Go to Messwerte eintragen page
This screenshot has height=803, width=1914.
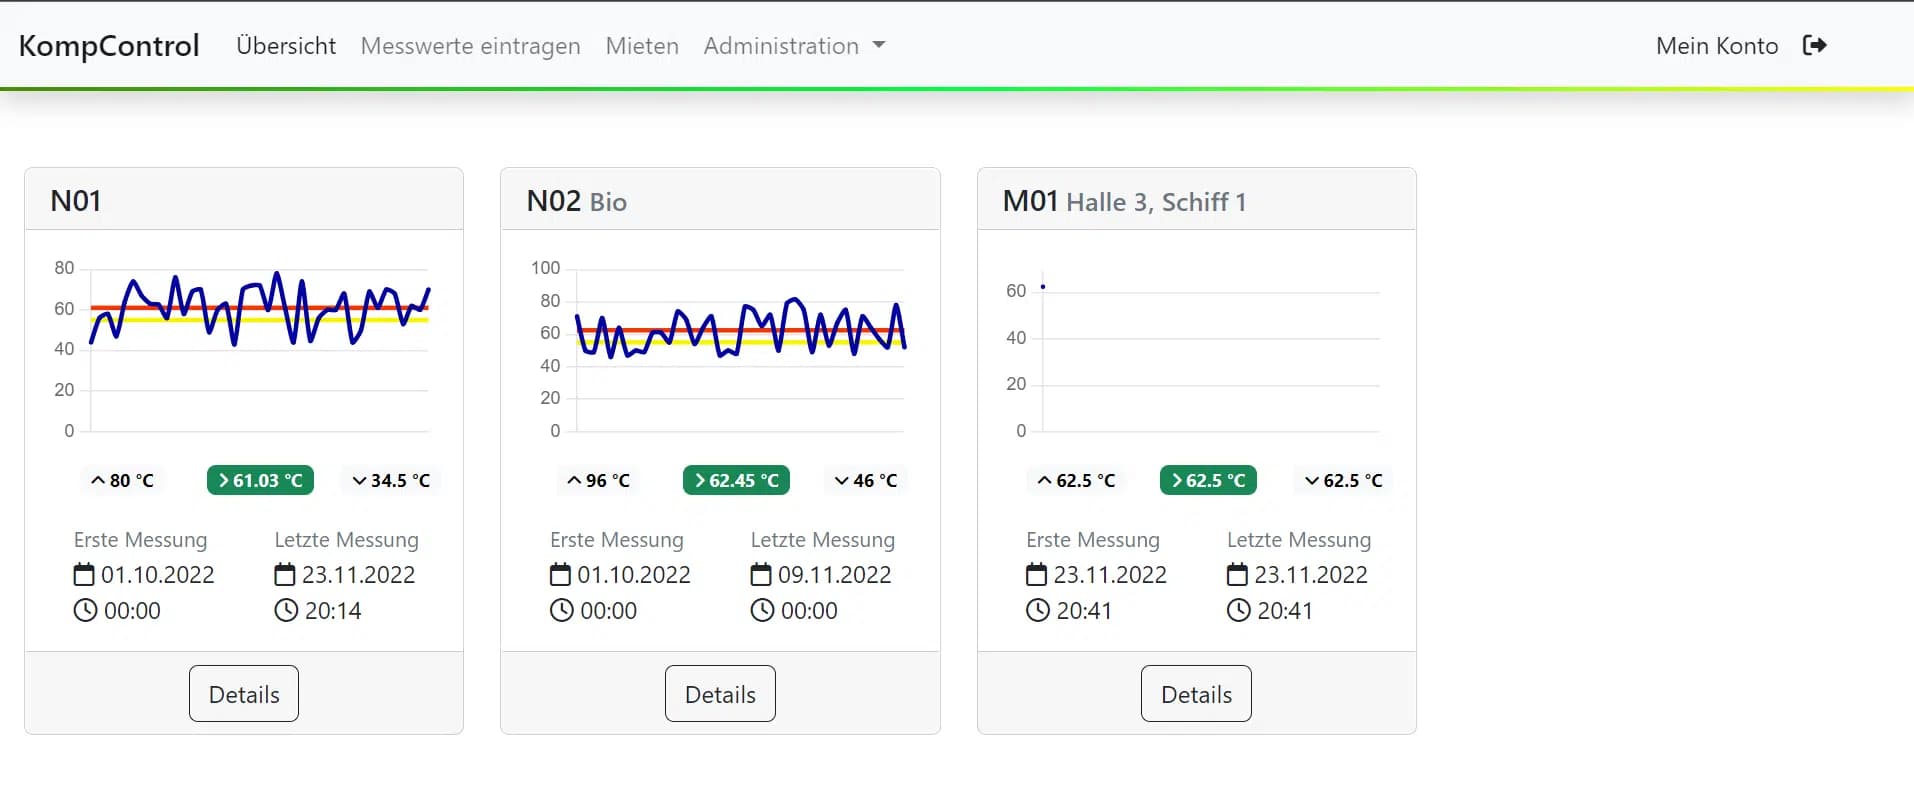(470, 46)
